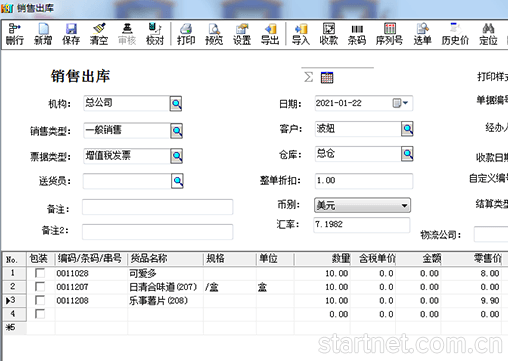Check the 包装 box for row 1
The height and width of the screenshot is (361, 508).
tap(40, 273)
